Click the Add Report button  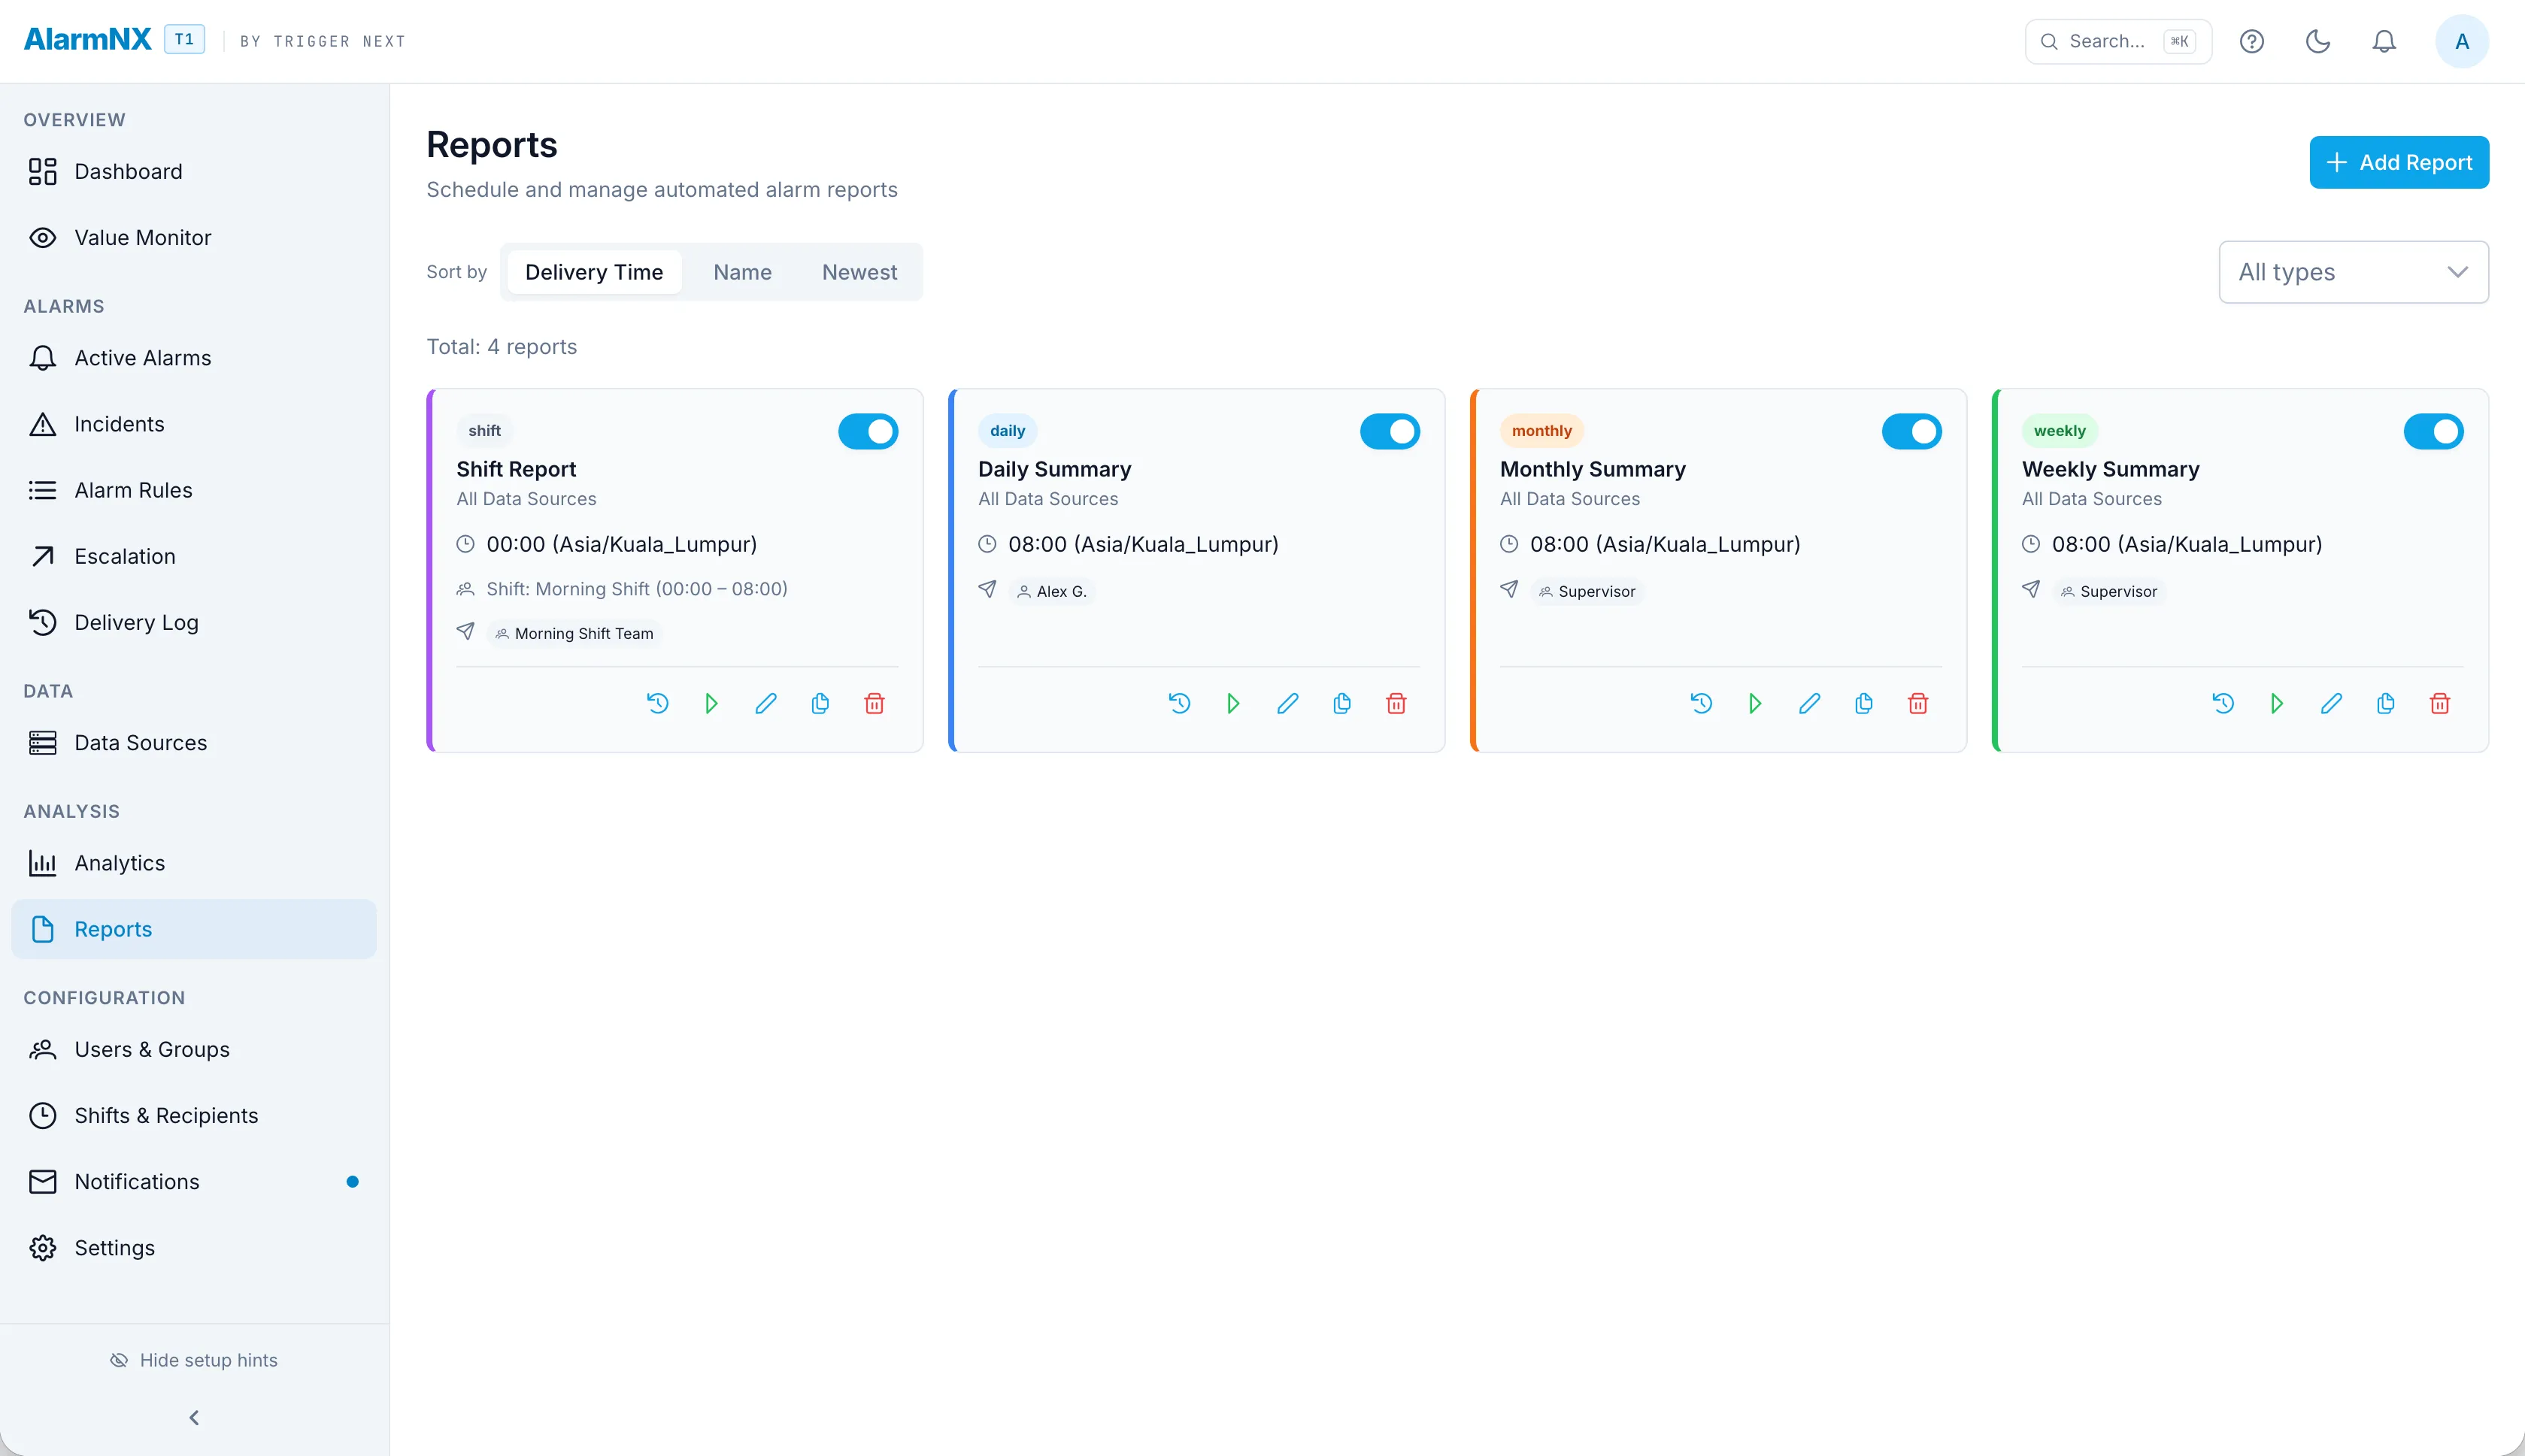2399,162
